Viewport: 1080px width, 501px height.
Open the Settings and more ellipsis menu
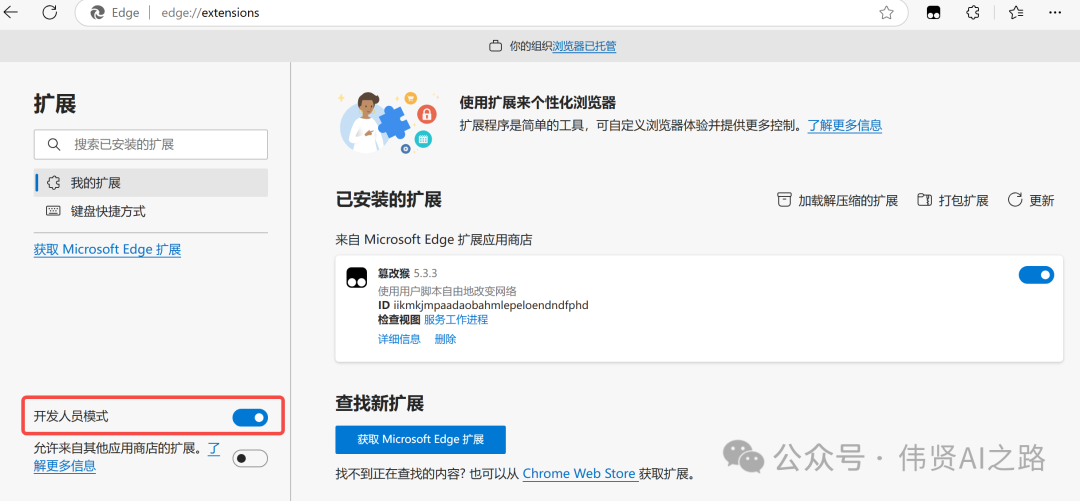click(1055, 12)
